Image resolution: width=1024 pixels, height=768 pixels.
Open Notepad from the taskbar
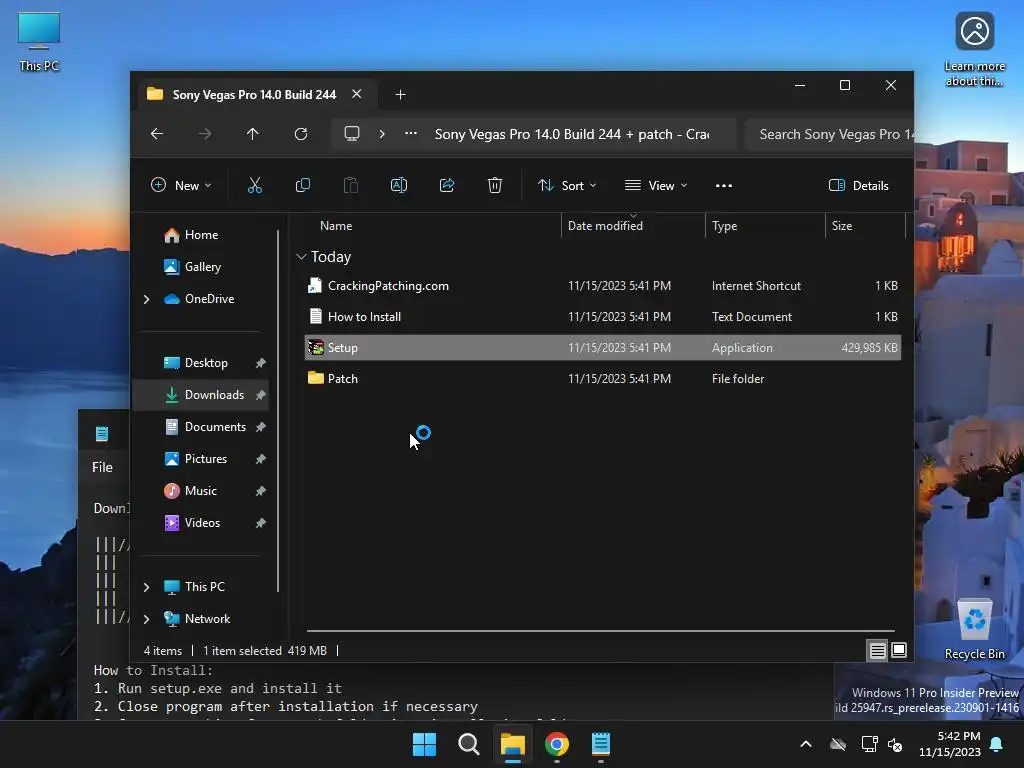pos(601,744)
